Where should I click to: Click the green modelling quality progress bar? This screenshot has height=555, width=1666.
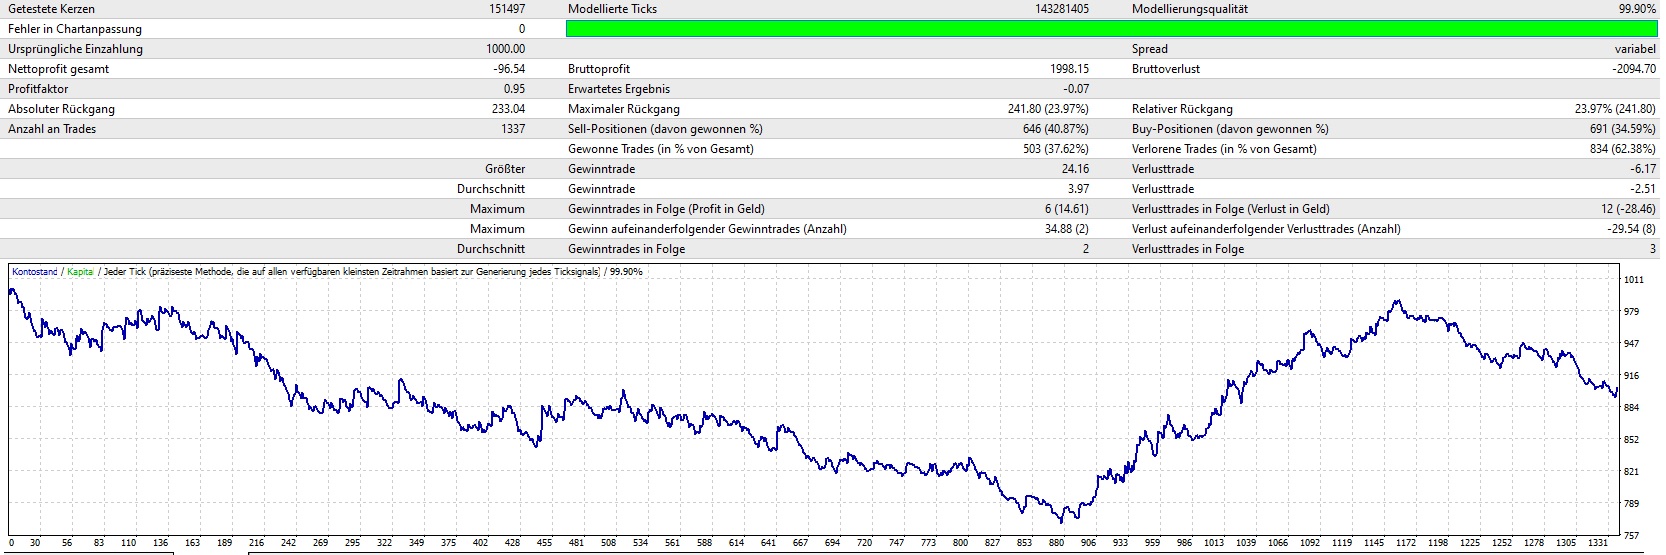[1111, 29]
